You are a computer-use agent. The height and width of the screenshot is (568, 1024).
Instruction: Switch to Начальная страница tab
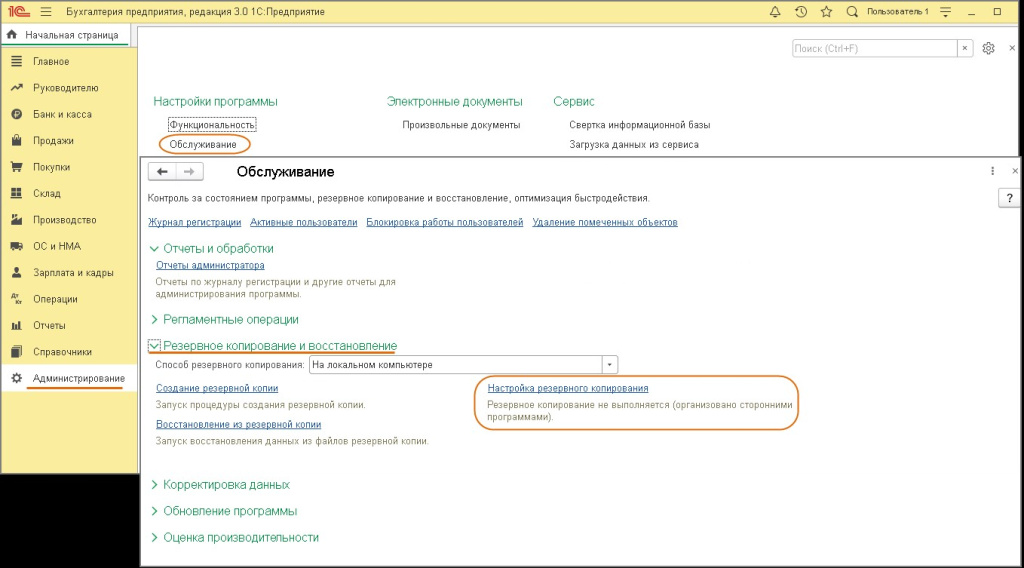tap(66, 35)
